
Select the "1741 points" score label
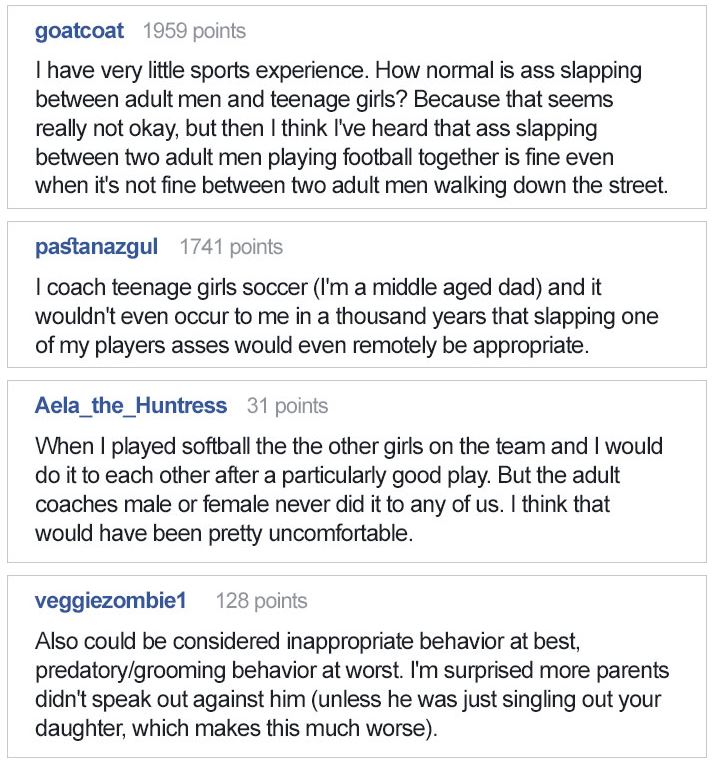tap(231, 247)
